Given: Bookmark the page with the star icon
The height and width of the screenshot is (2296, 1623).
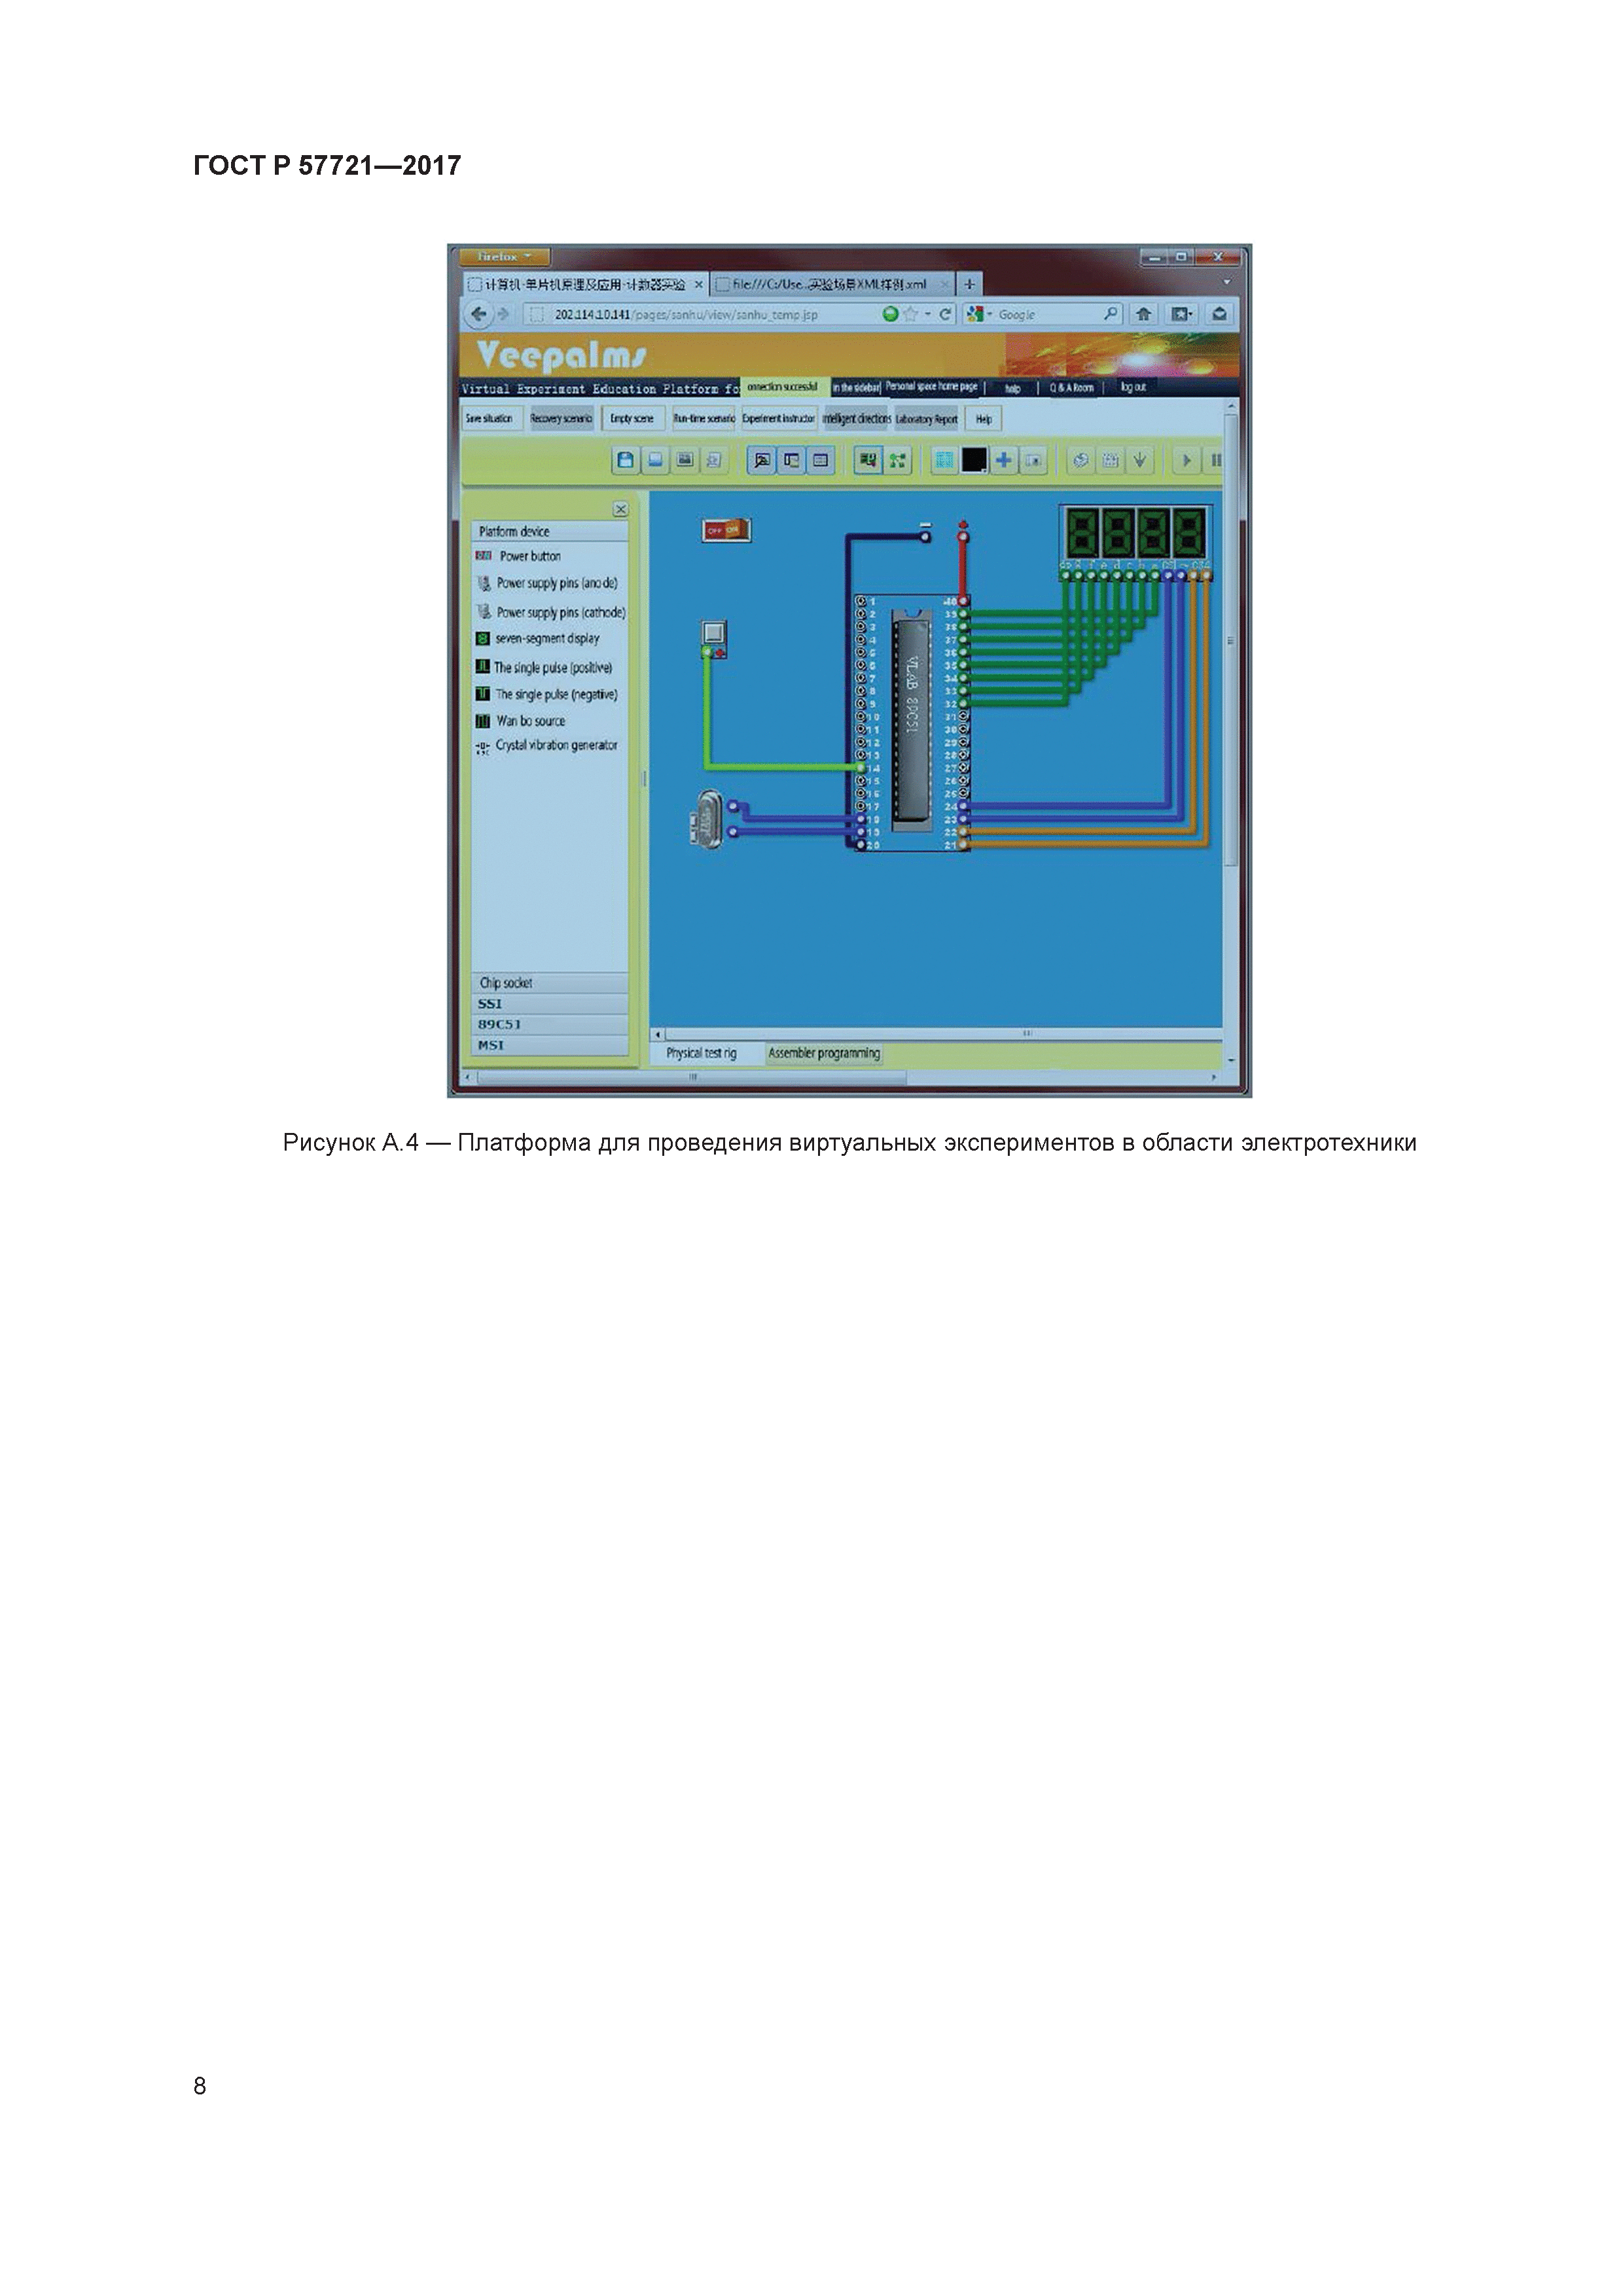Looking at the screenshot, I should click(910, 314).
